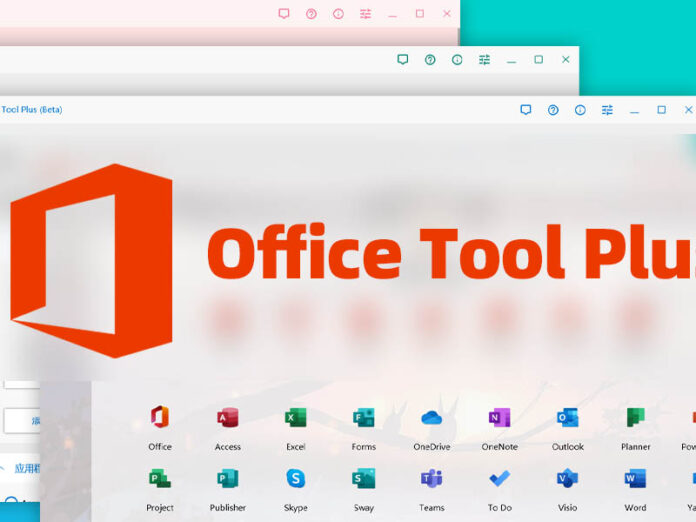Maximize the blue-themed front window

tap(661, 110)
